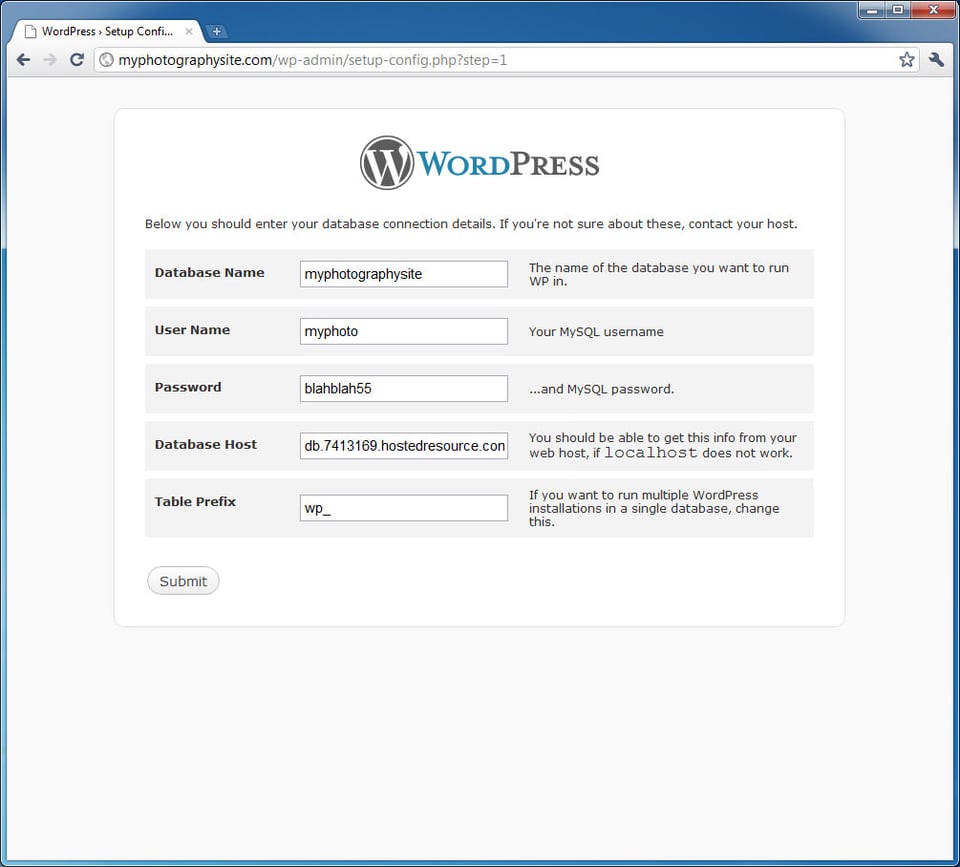This screenshot has height=867, width=960.
Task: Click the multiple WordPress installations description
Action: [654, 508]
